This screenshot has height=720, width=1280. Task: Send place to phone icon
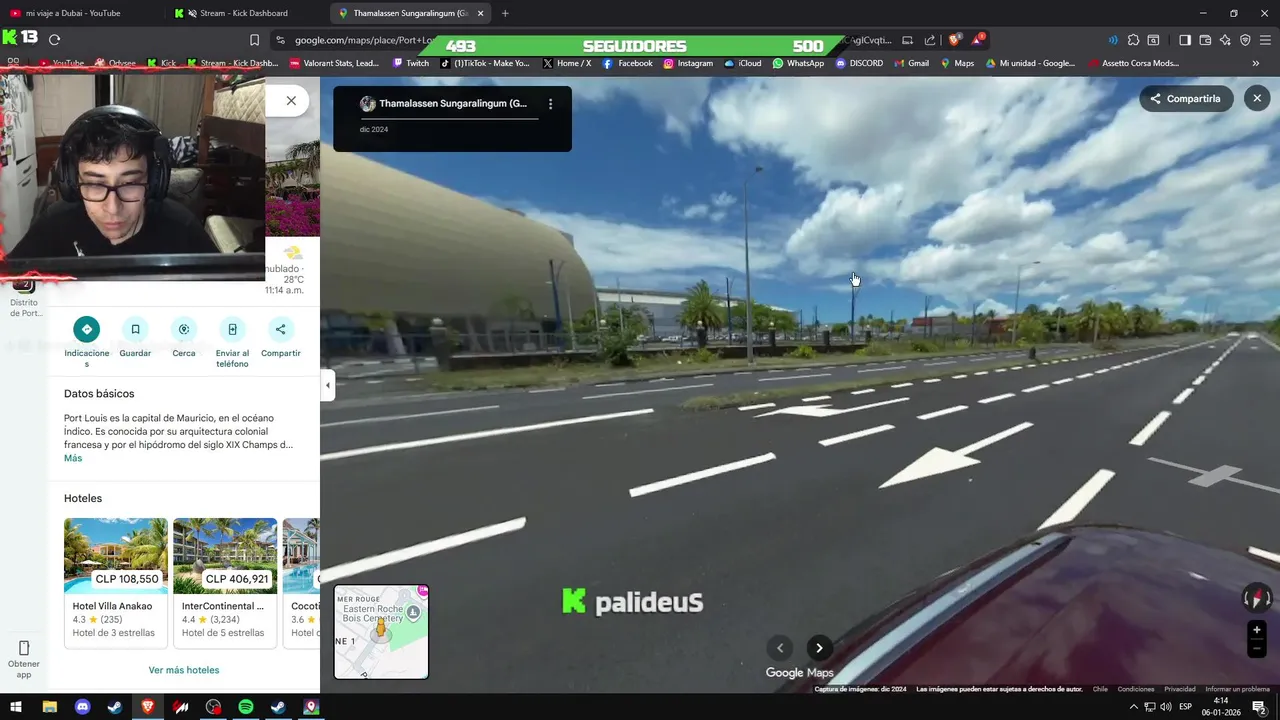coord(232,329)
